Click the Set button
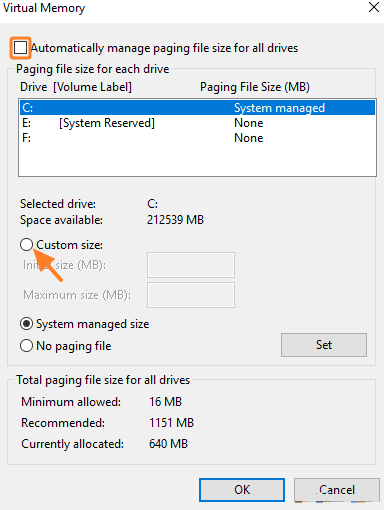Screen dimensions: 384x510 324,345
